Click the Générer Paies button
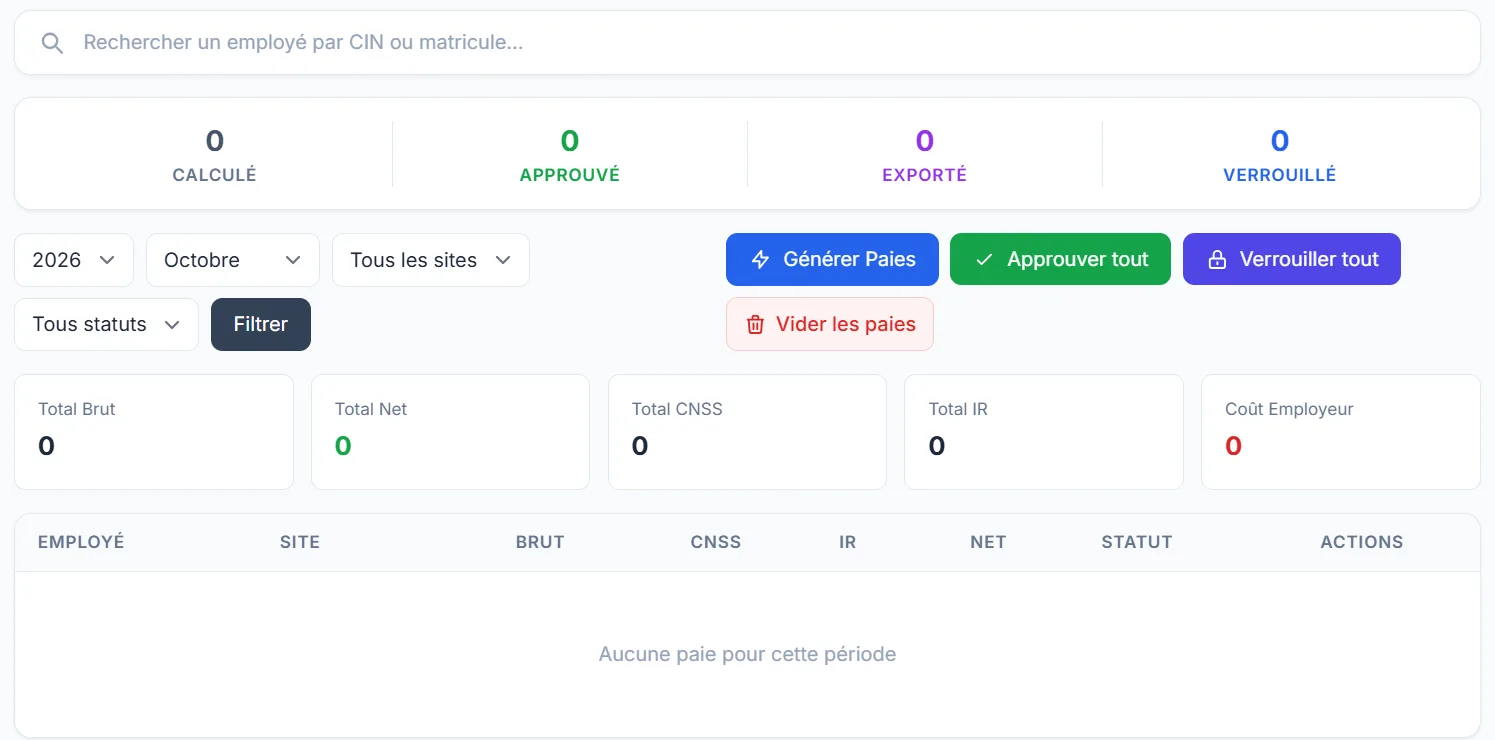The image size is (1495, 740). point(832,260)
